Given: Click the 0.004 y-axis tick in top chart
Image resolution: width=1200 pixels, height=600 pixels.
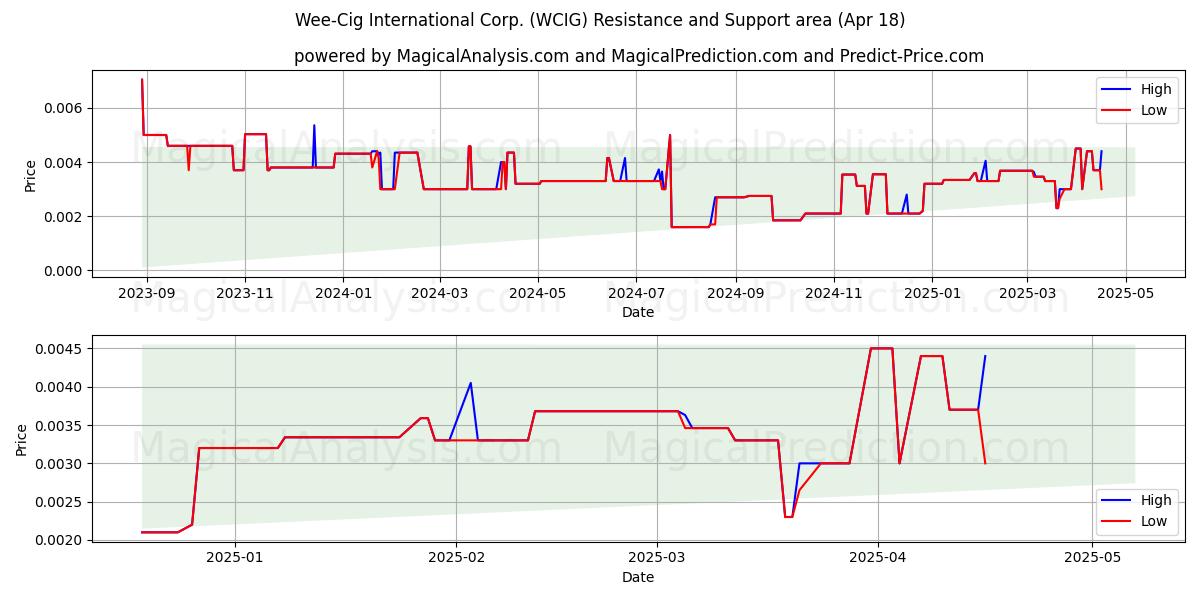Looking at the screenshot, I should [x=63, y=162].
